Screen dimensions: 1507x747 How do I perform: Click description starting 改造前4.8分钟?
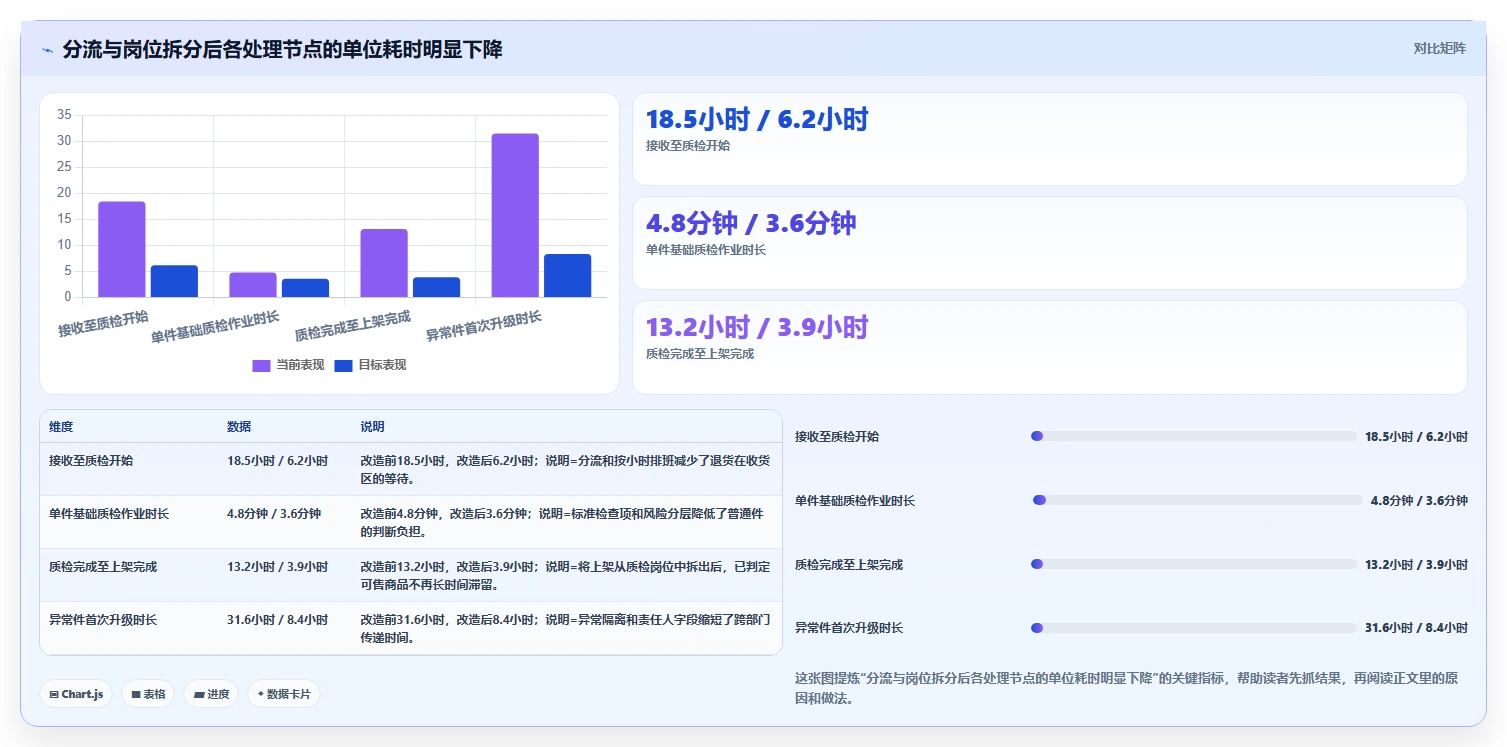562,523
